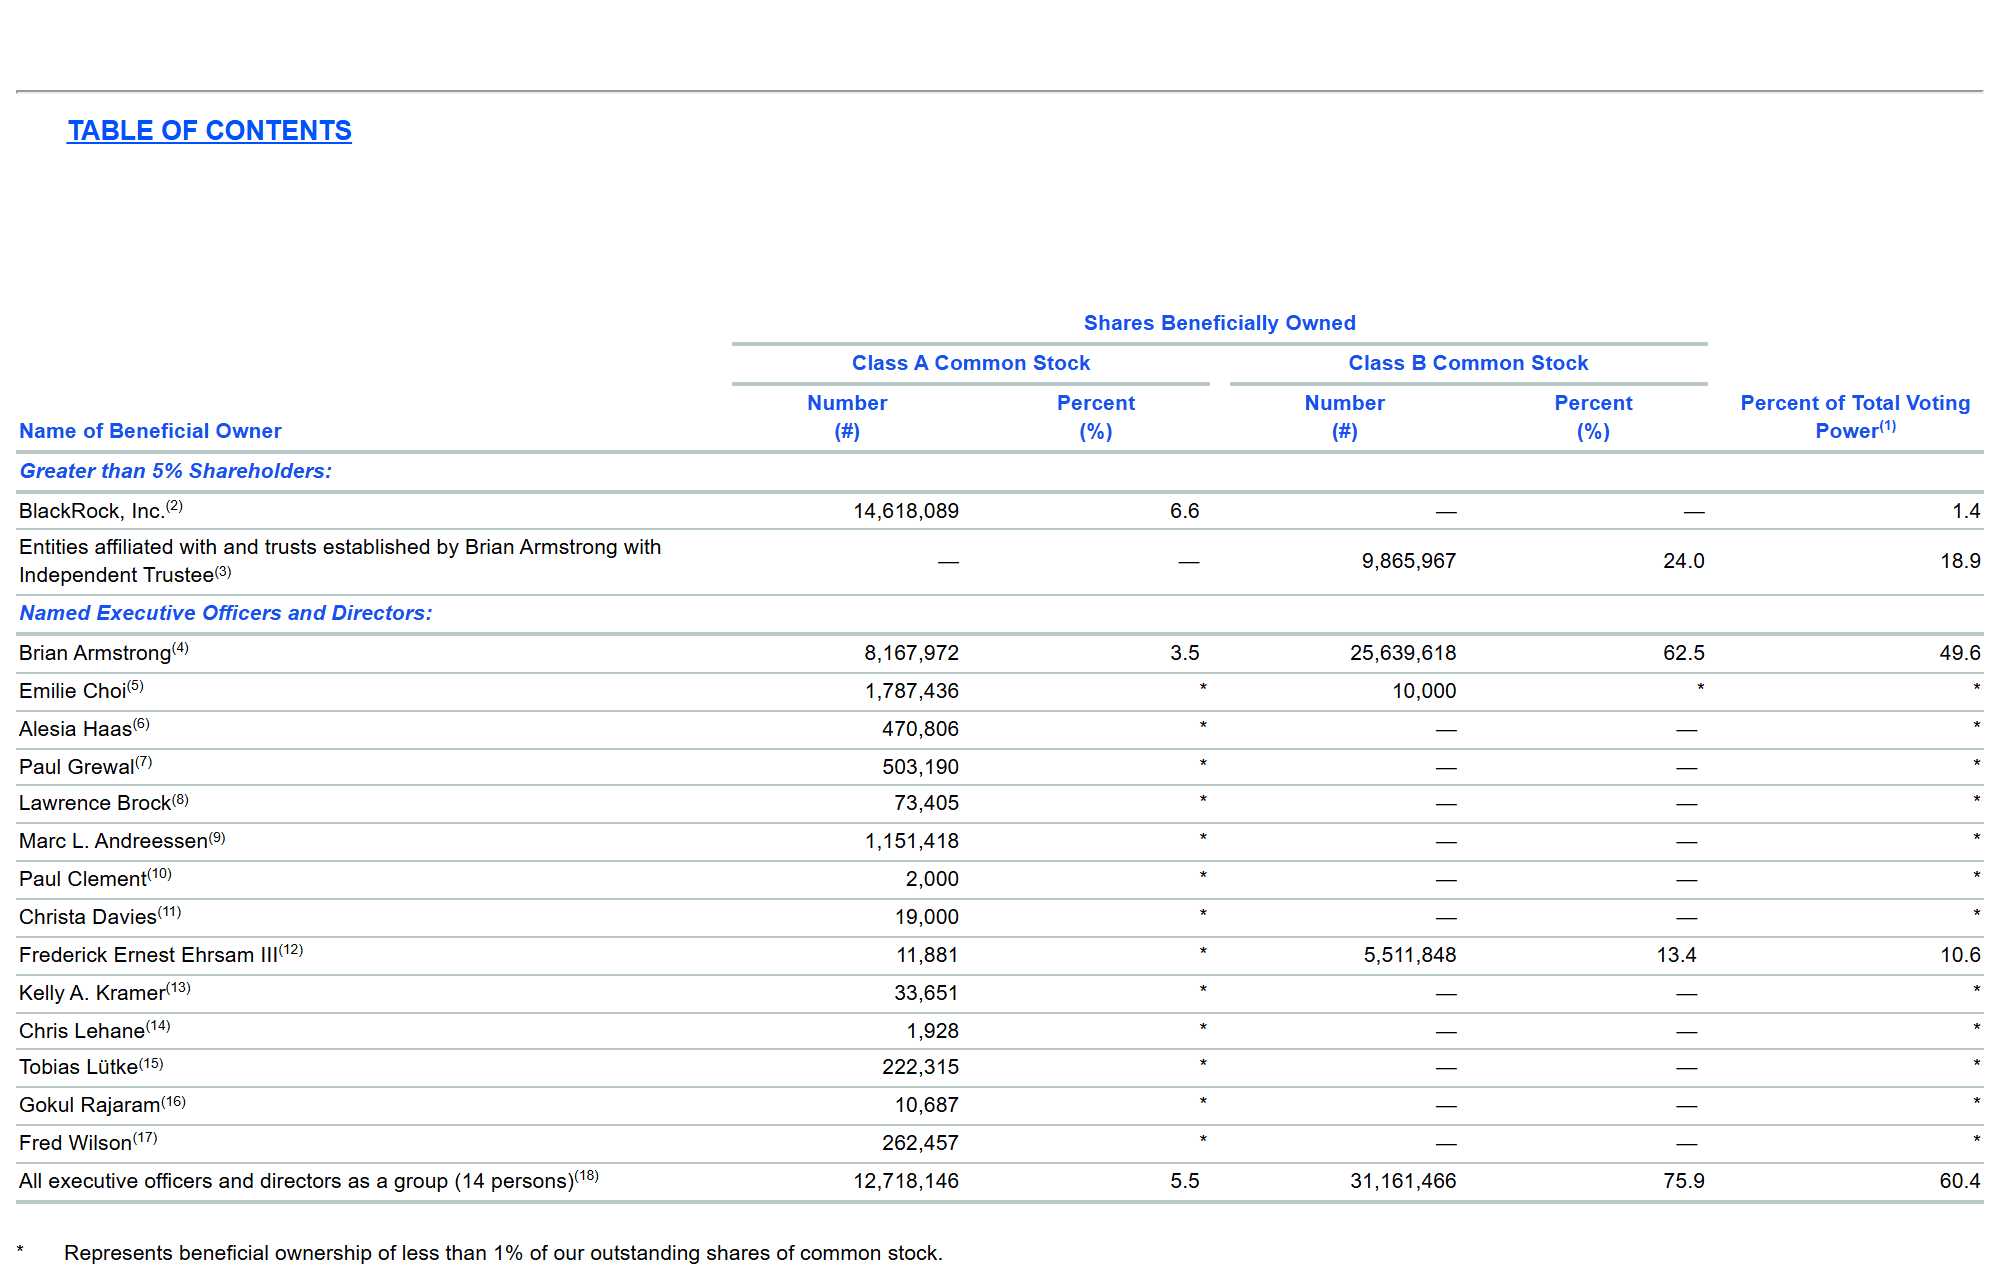
Task: Click the 13.4 Class B percent value
Action: (1676, 955)
